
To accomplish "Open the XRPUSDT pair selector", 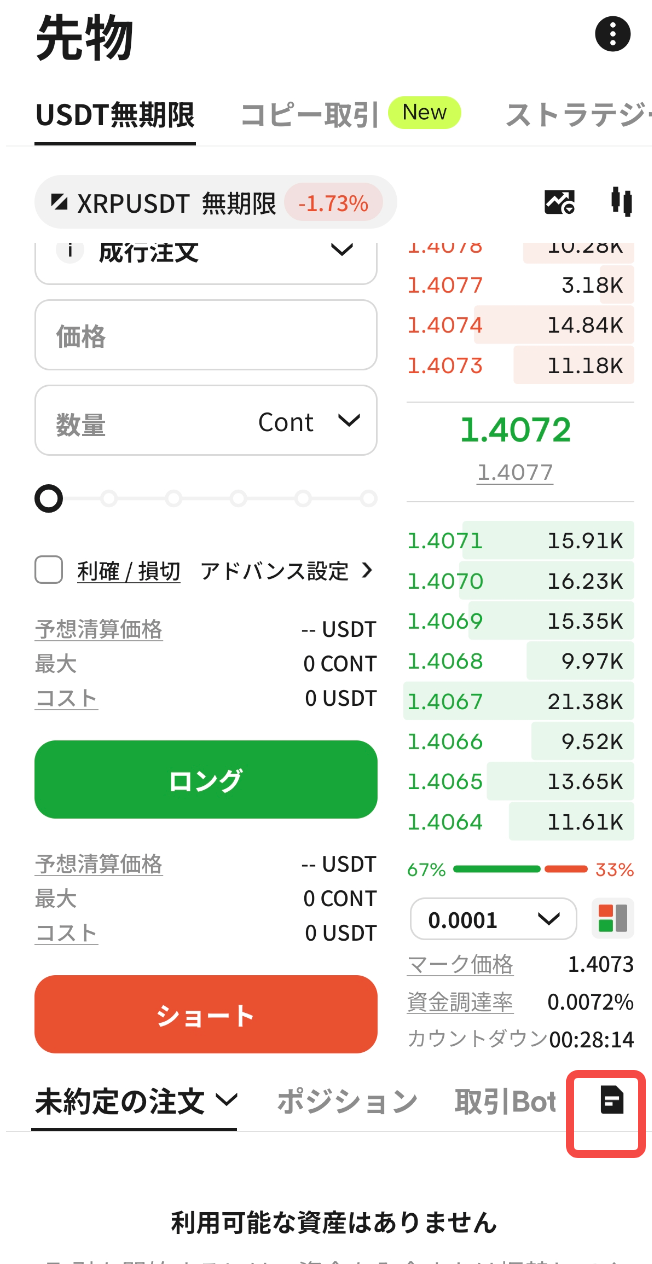I will click(x=215, y=203).
